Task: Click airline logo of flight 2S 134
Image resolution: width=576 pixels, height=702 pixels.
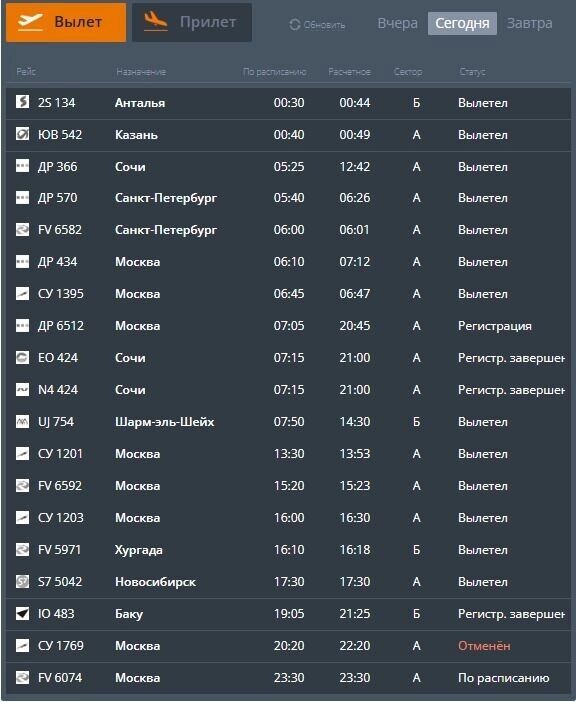Action: click(22, 102)
